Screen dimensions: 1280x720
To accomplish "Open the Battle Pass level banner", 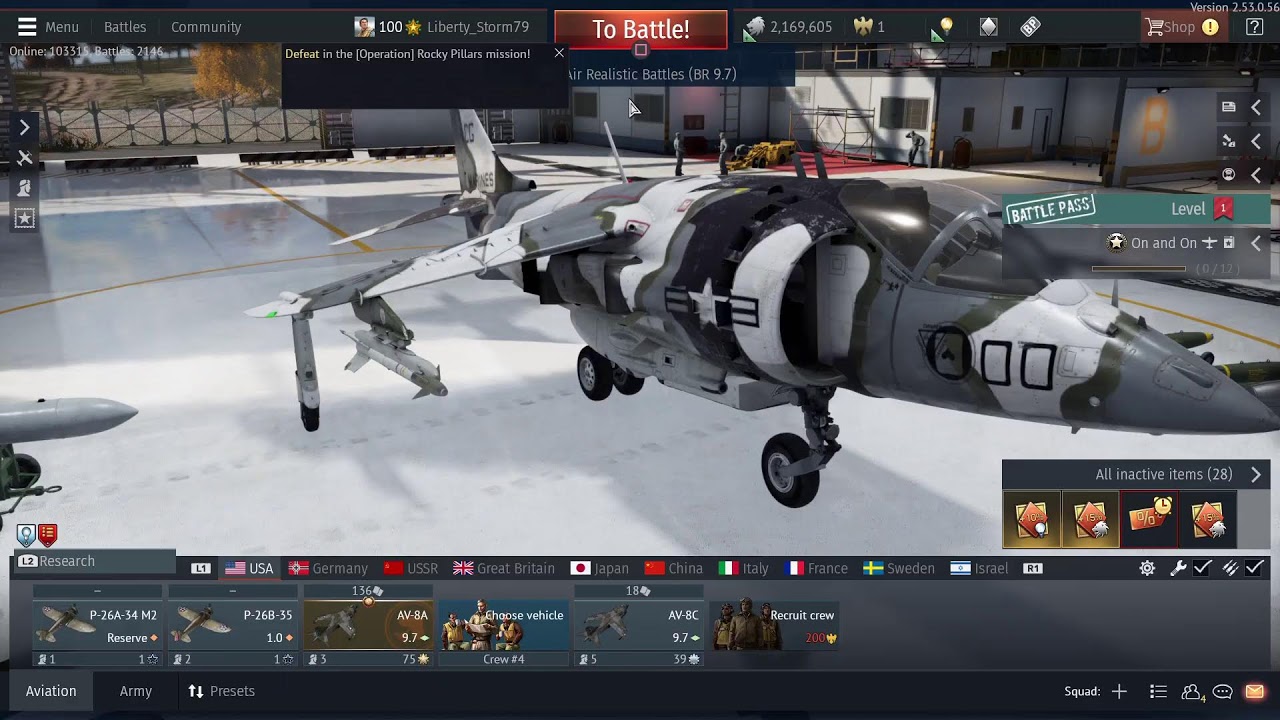I will point(1137,209).
